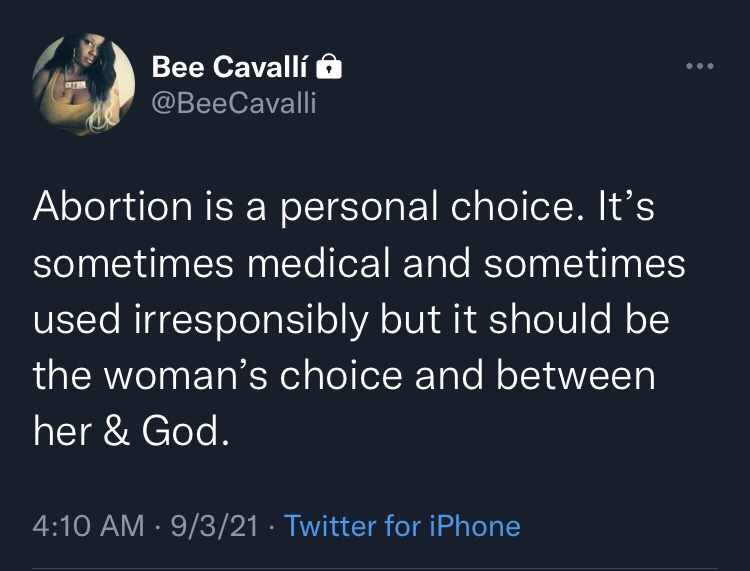Open the three-dot more options menu
The image size is (750, 571).
point(700,66)
